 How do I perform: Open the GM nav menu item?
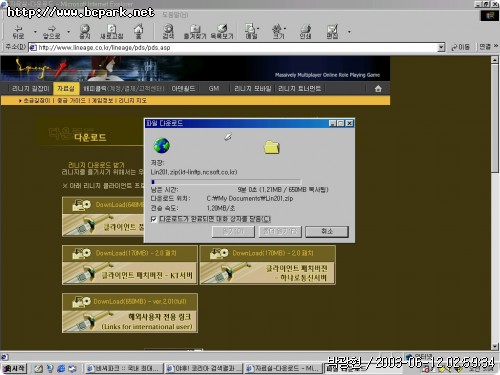[214, 89]
